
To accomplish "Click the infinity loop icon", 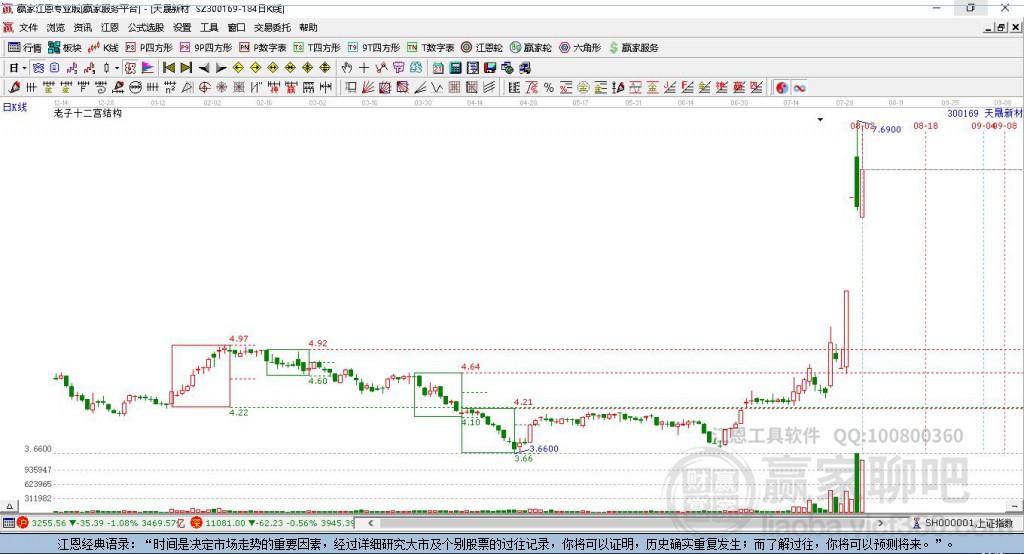I will (x=799, y=88).
